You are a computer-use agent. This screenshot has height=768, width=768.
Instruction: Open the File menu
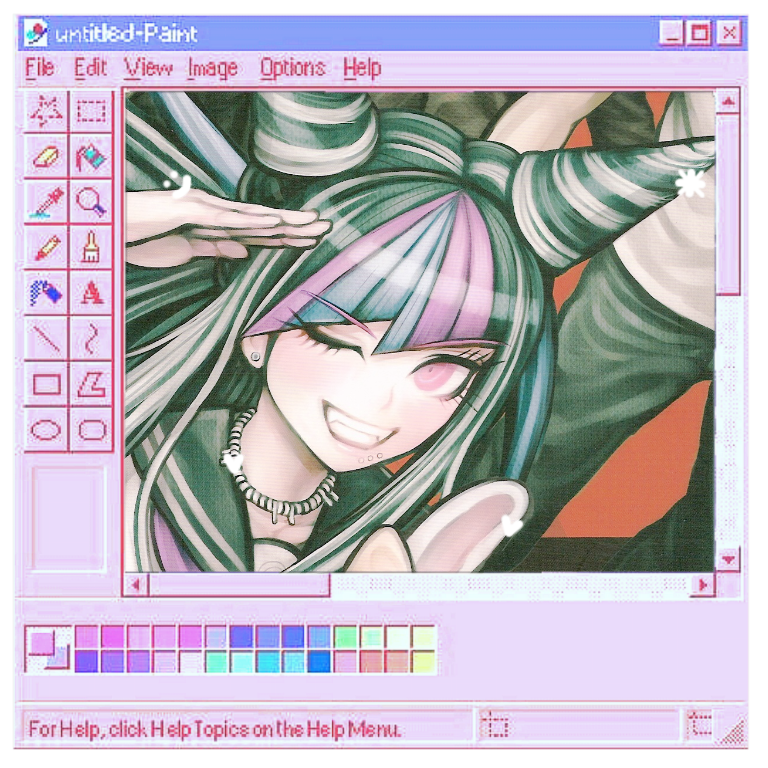tap(40, 68)
